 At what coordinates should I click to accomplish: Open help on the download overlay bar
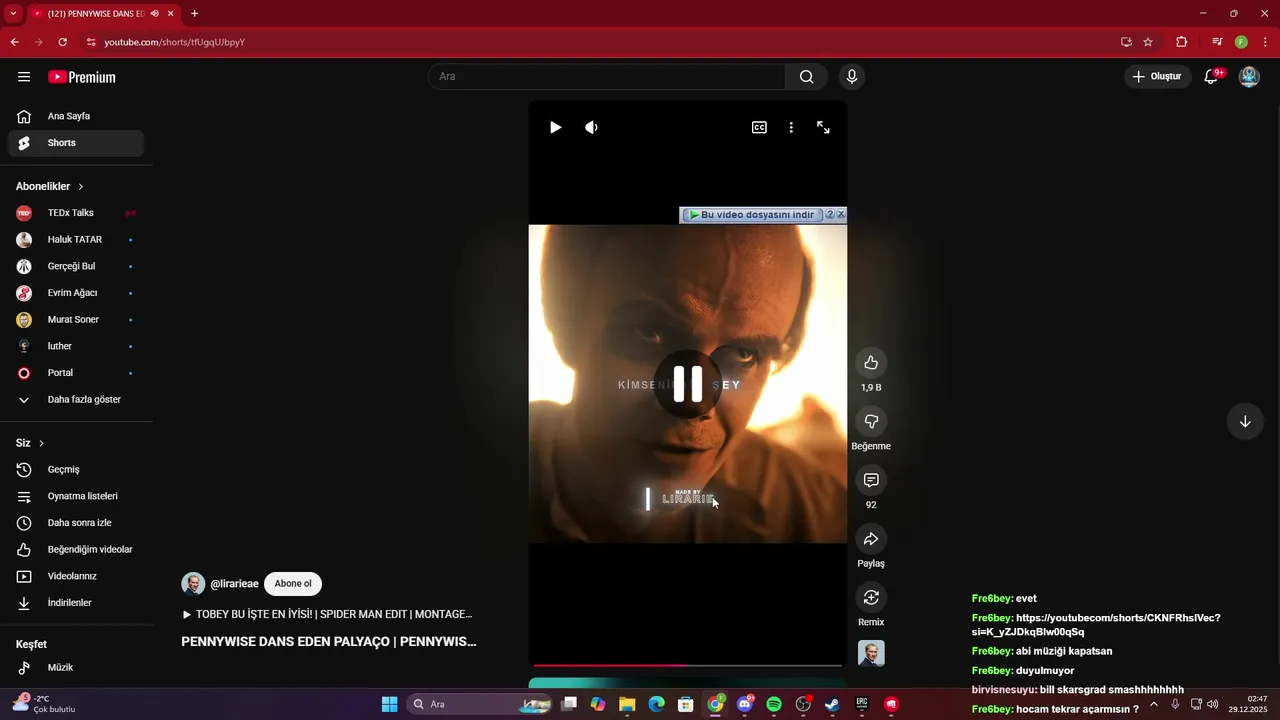(830, 215)
